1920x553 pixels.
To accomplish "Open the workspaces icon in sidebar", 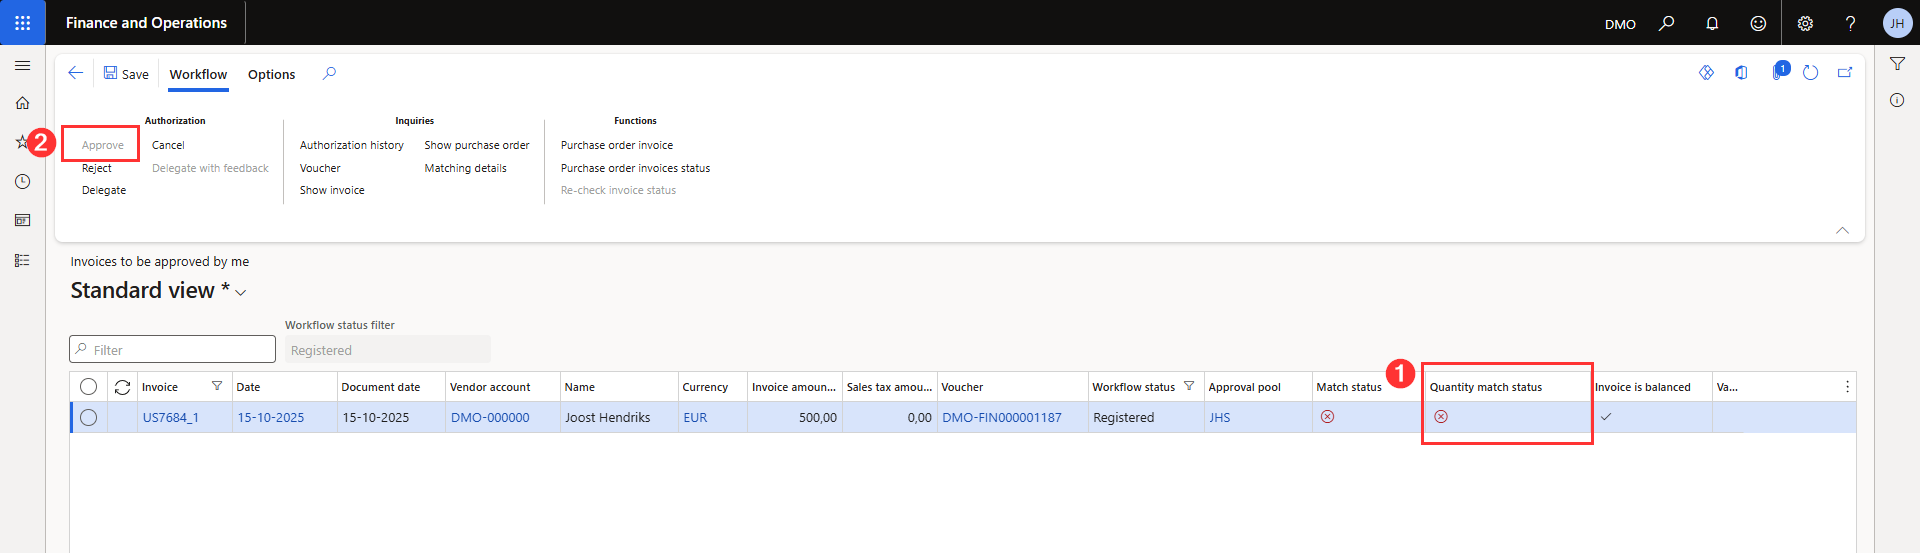I will [22, 220].
